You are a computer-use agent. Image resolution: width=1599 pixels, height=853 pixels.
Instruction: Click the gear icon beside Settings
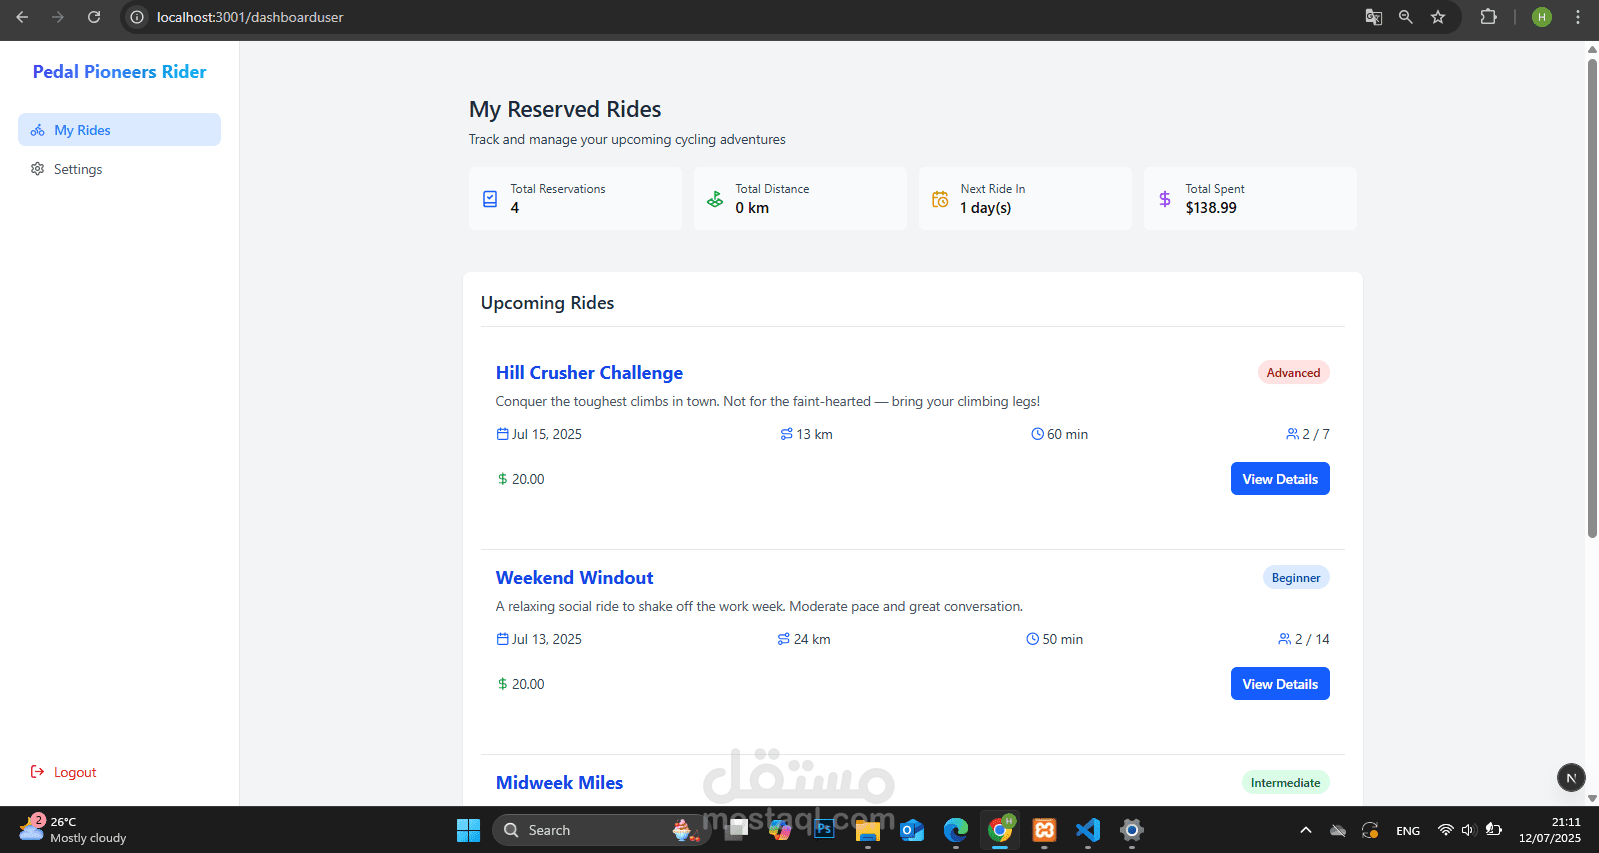tap(38, 169)
